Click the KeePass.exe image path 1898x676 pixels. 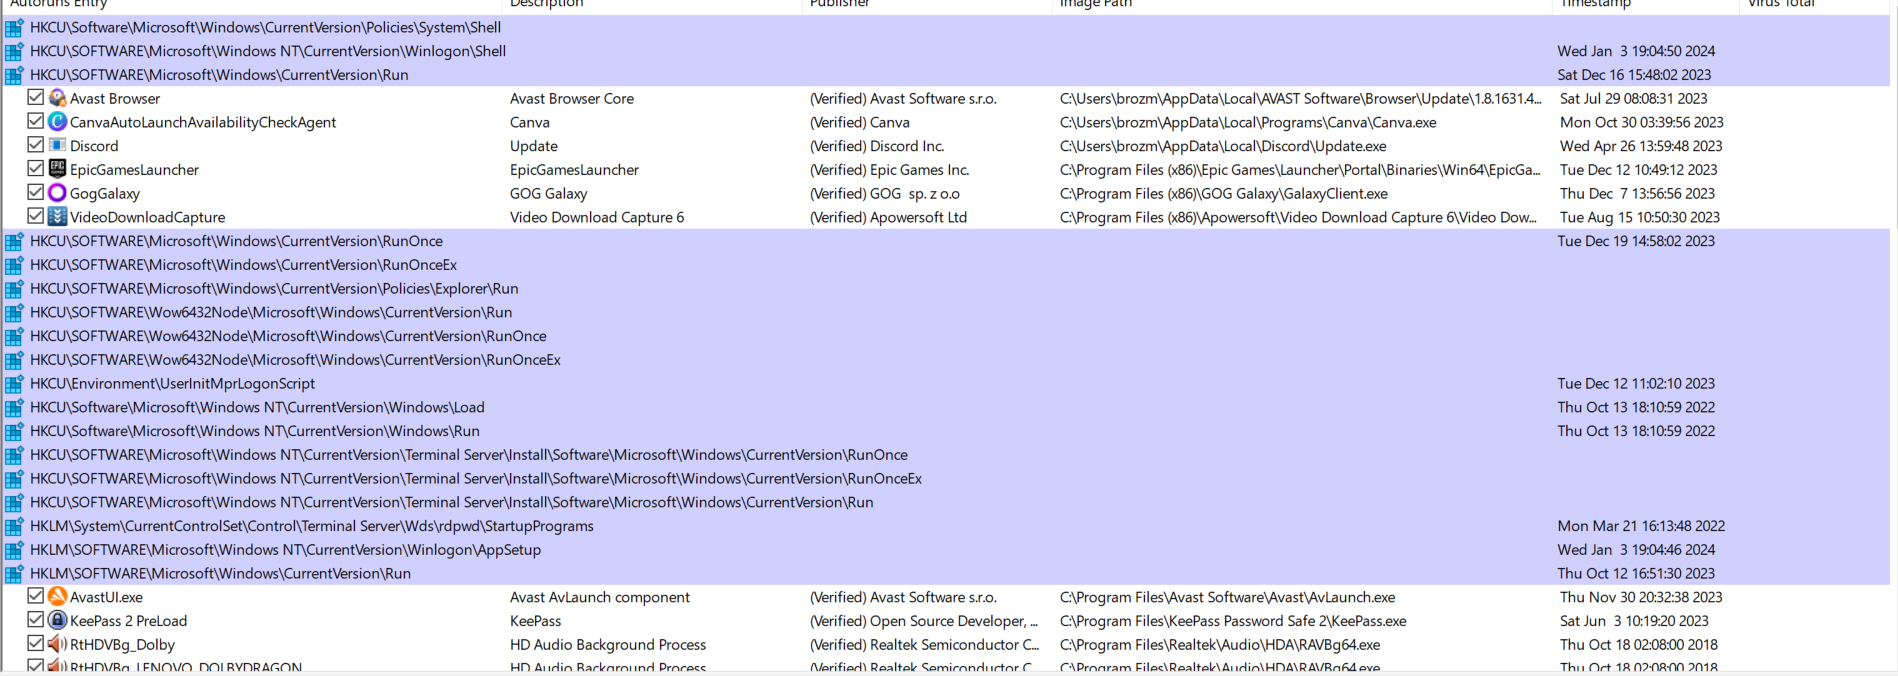pyautogui.click(x=1233, y=621)
